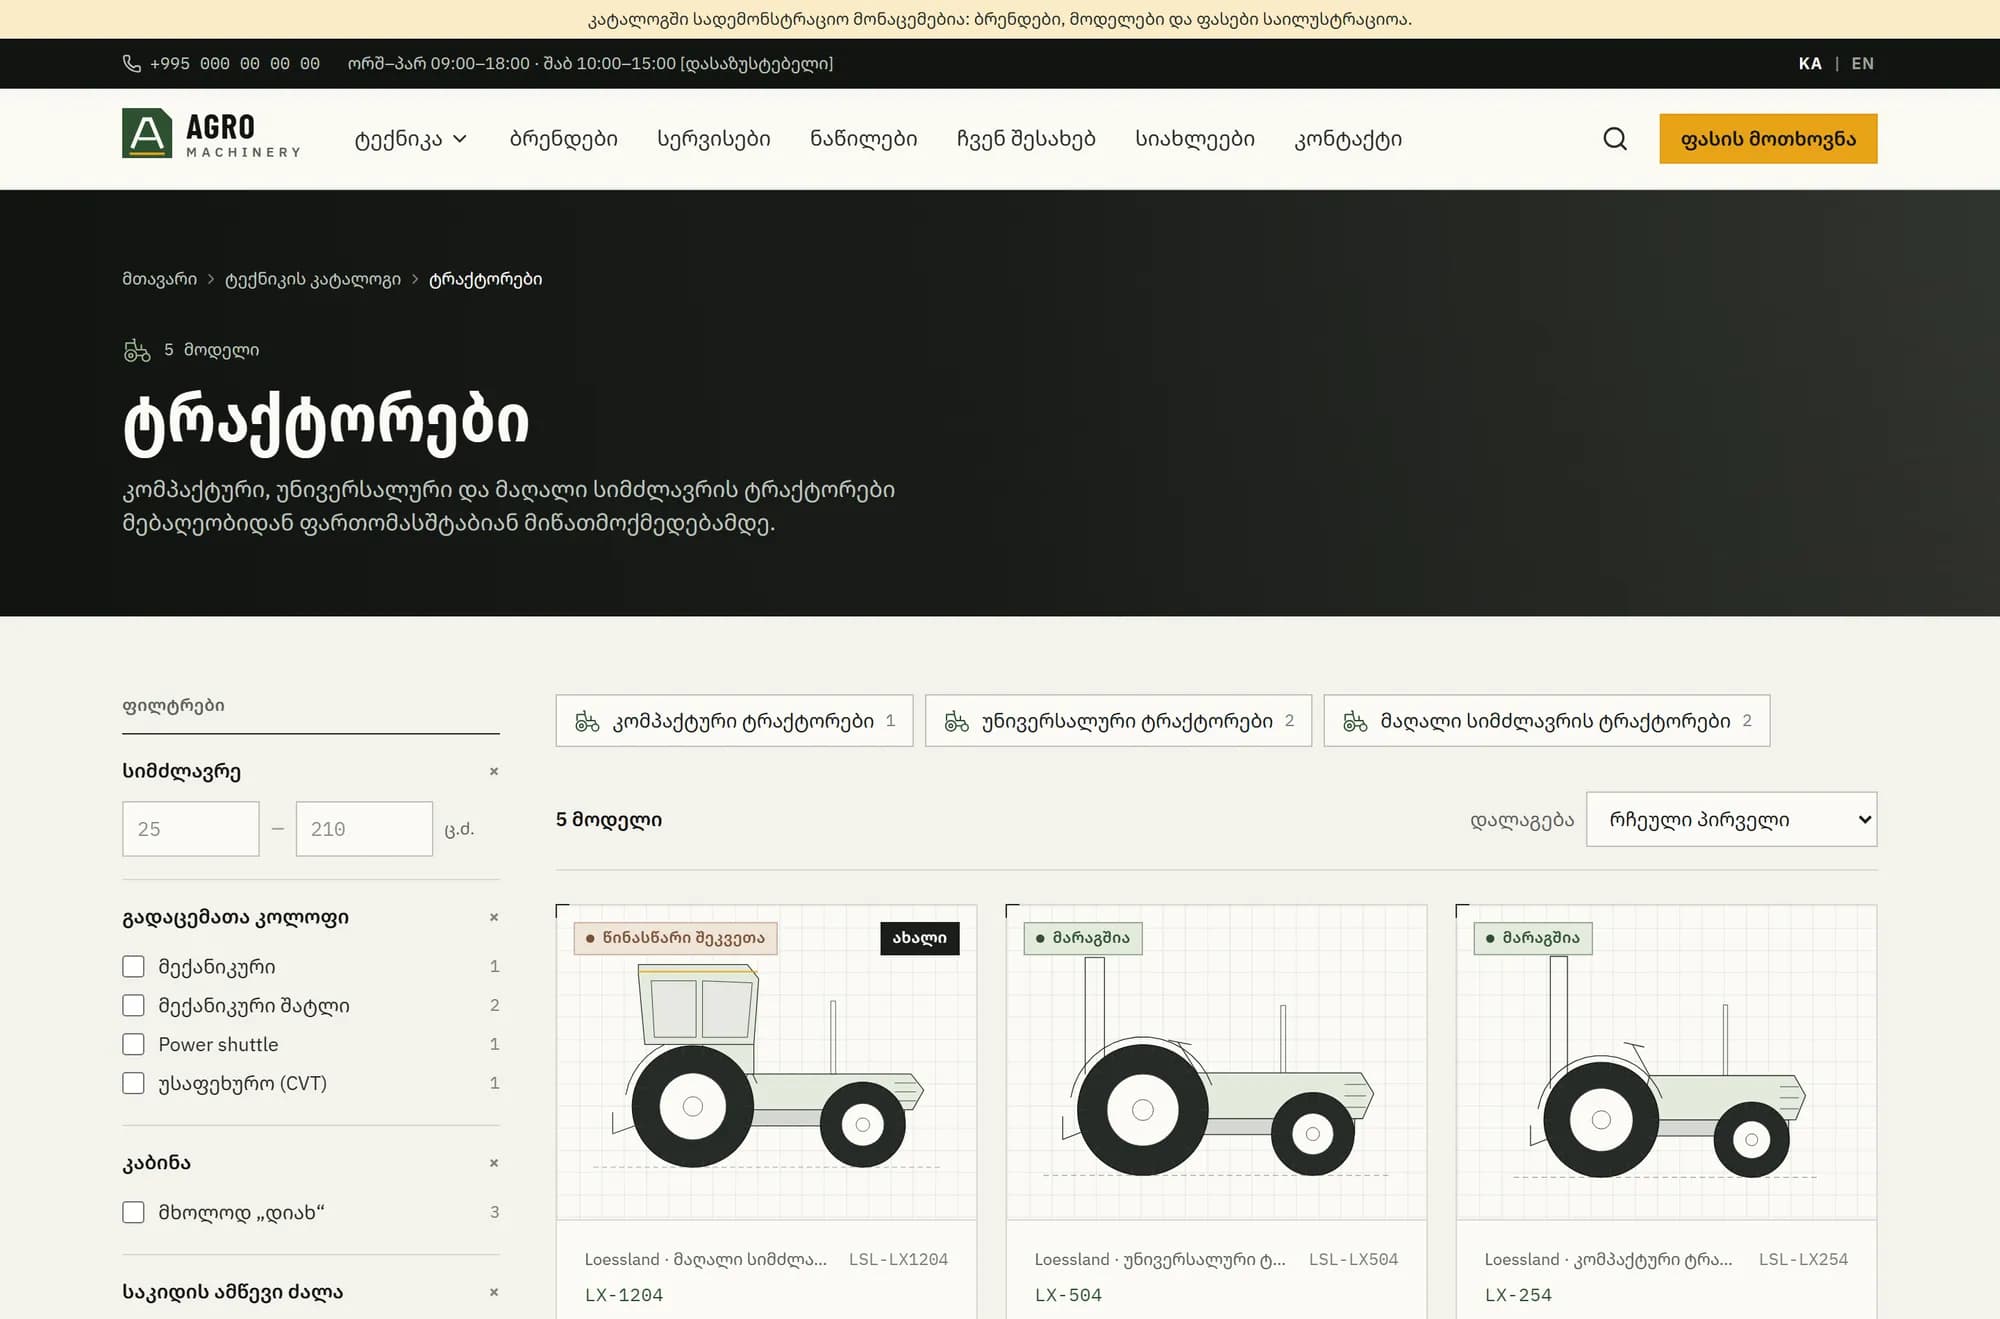The width and height of the screenshot is (2000, 1319).
Task: Dial the phone number +995 000 00 00 00
Action: coord(235,63)
